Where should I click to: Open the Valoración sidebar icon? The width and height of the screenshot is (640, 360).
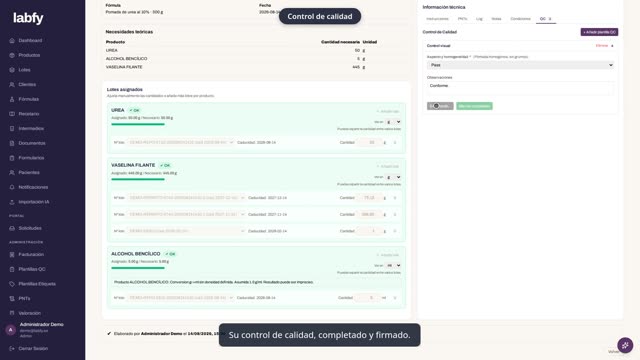click(12, 313)
